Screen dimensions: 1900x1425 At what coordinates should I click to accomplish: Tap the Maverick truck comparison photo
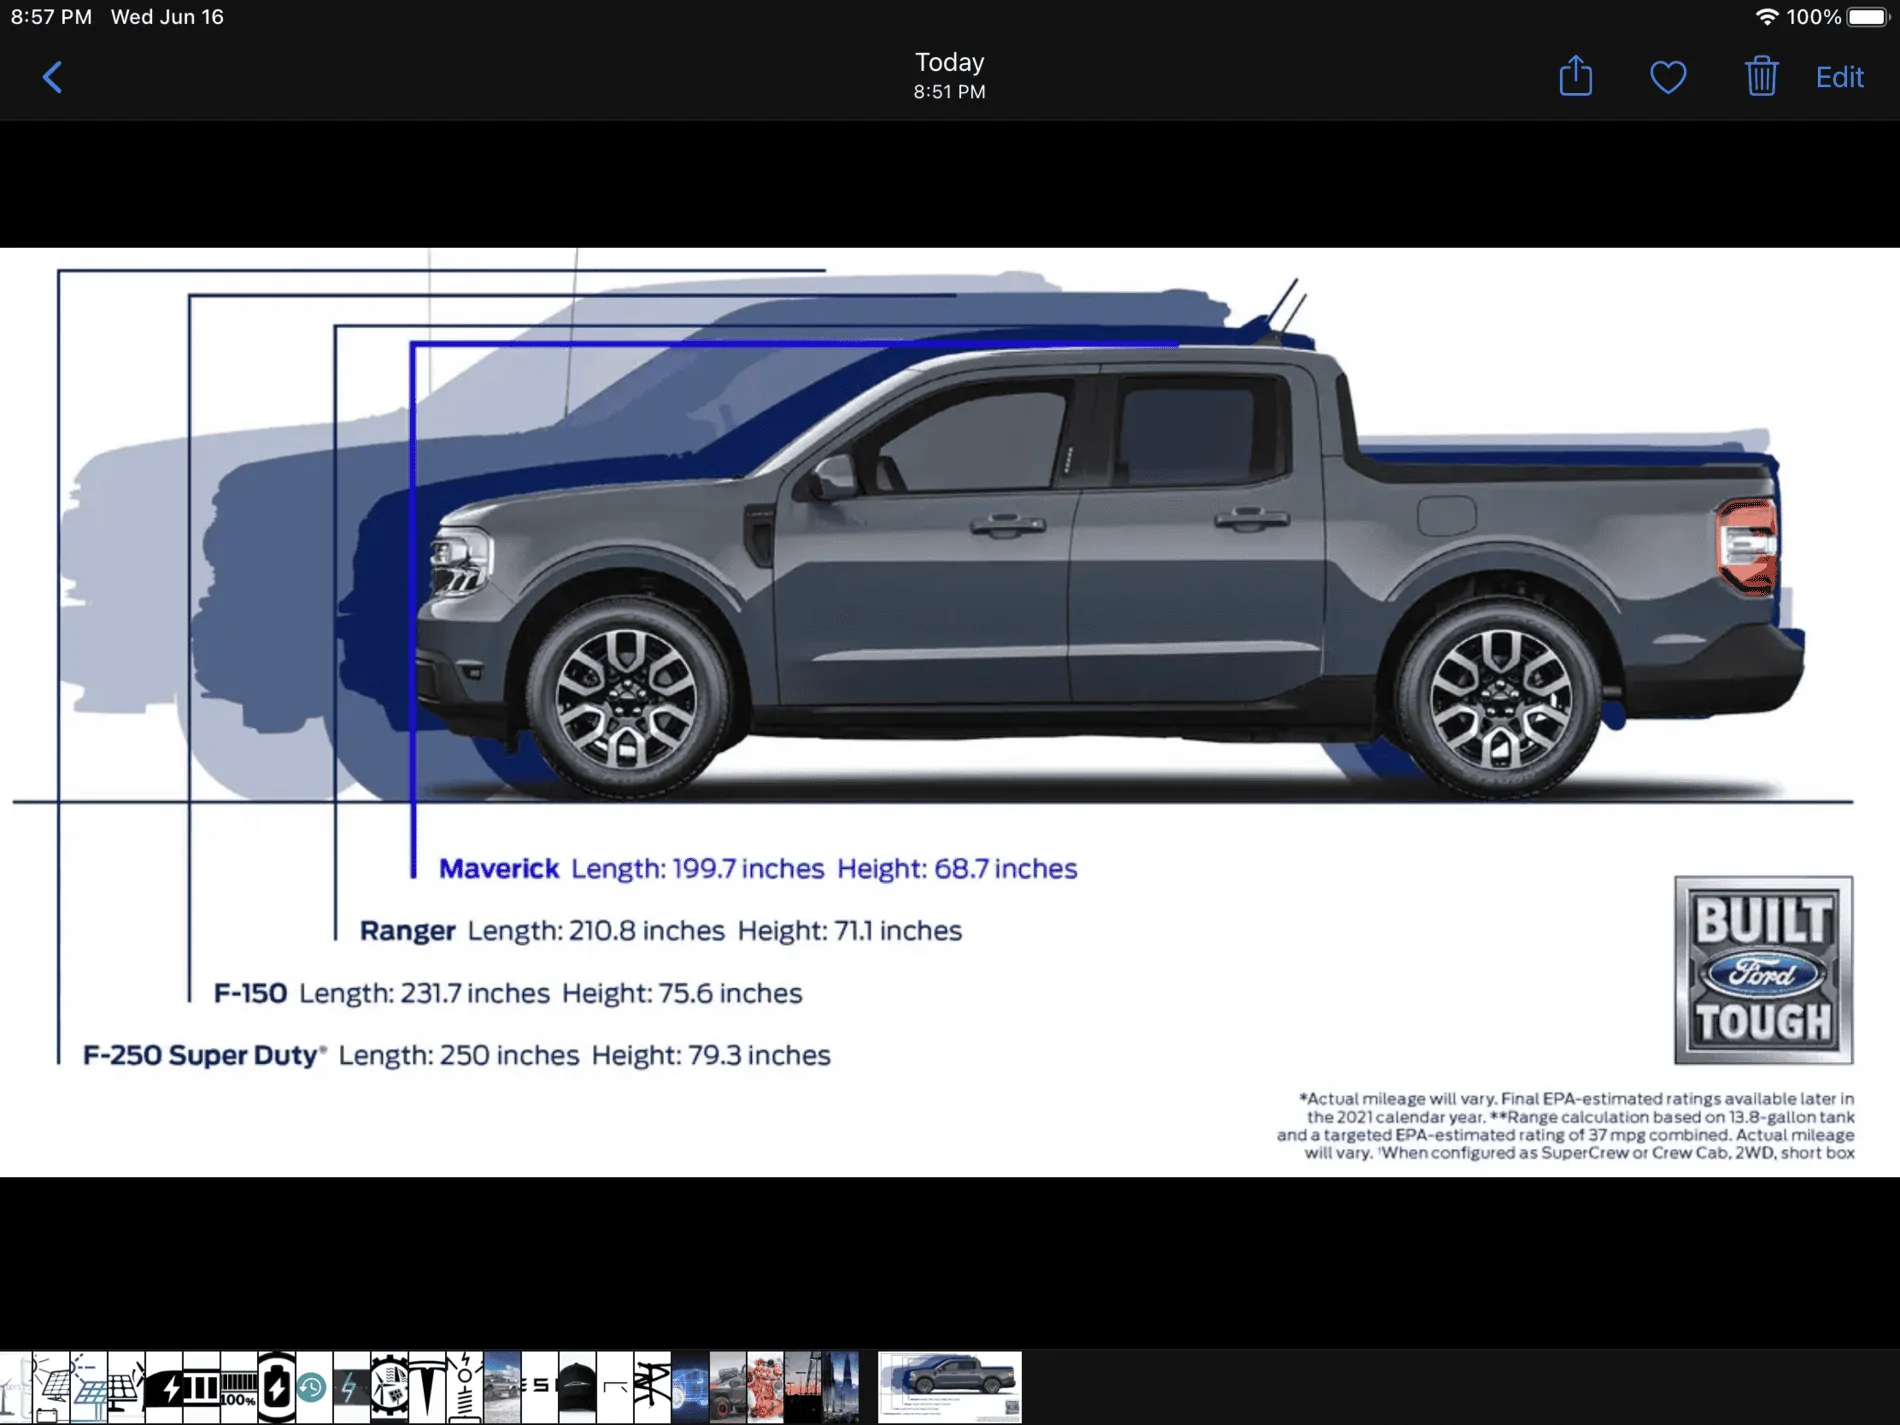950,712
